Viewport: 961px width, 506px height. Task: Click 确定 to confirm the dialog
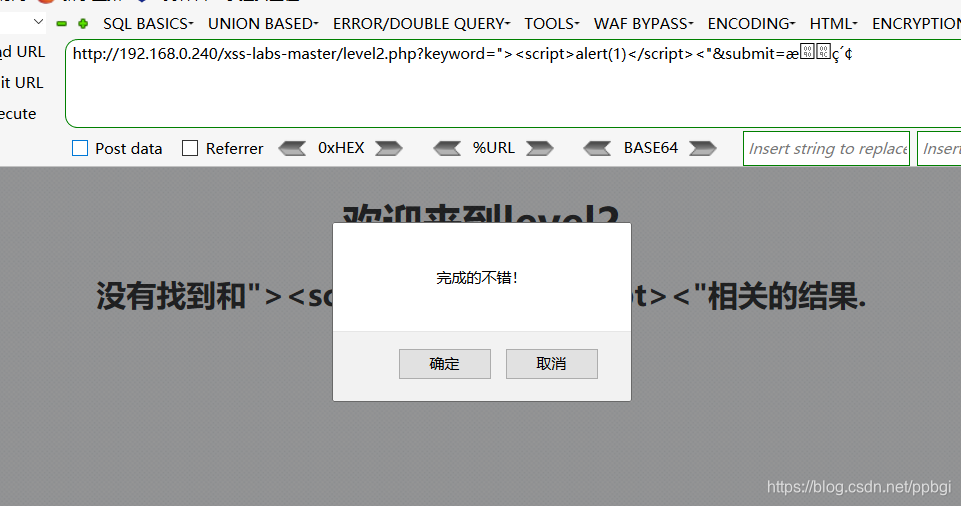445,364
